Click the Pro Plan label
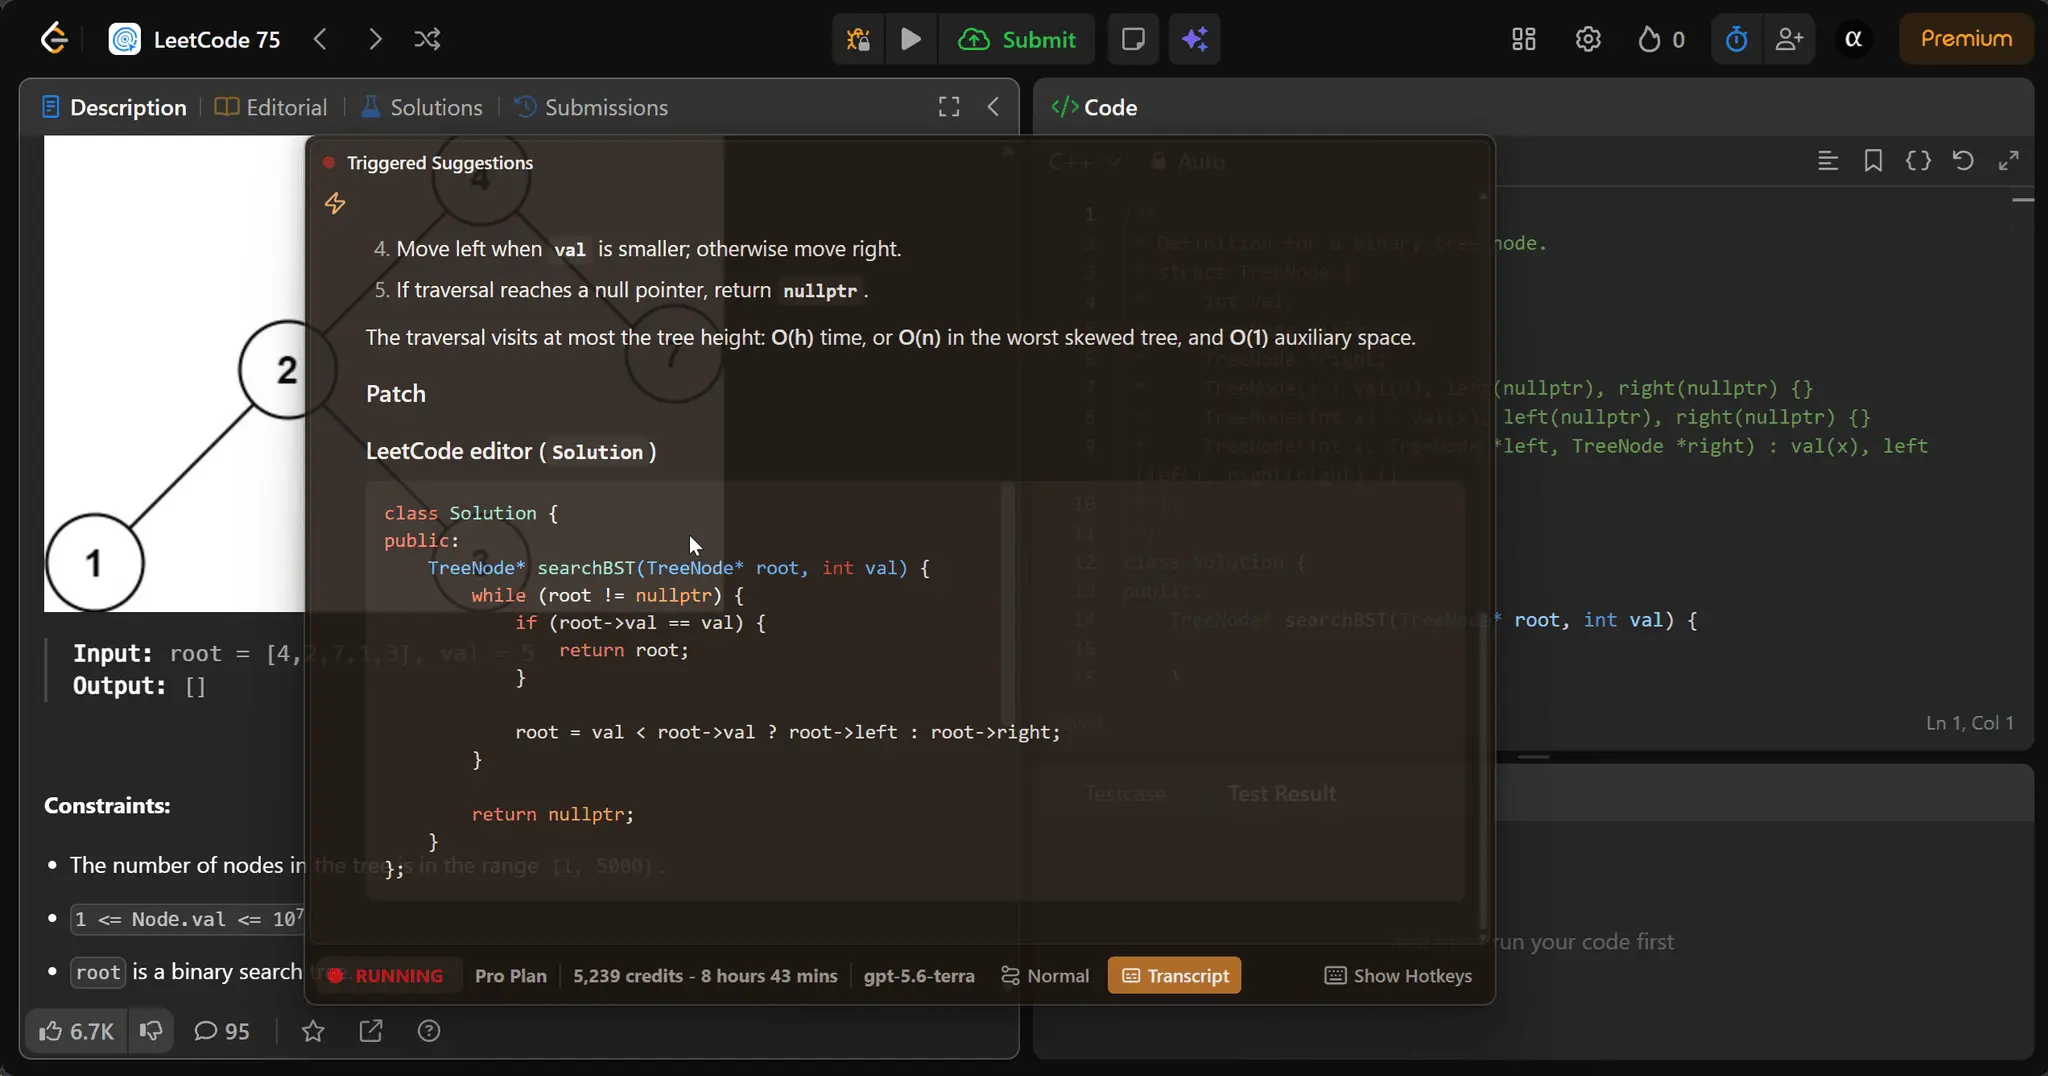Image resolution: width=2048 pixels, height=1076 pixels. 511,976
